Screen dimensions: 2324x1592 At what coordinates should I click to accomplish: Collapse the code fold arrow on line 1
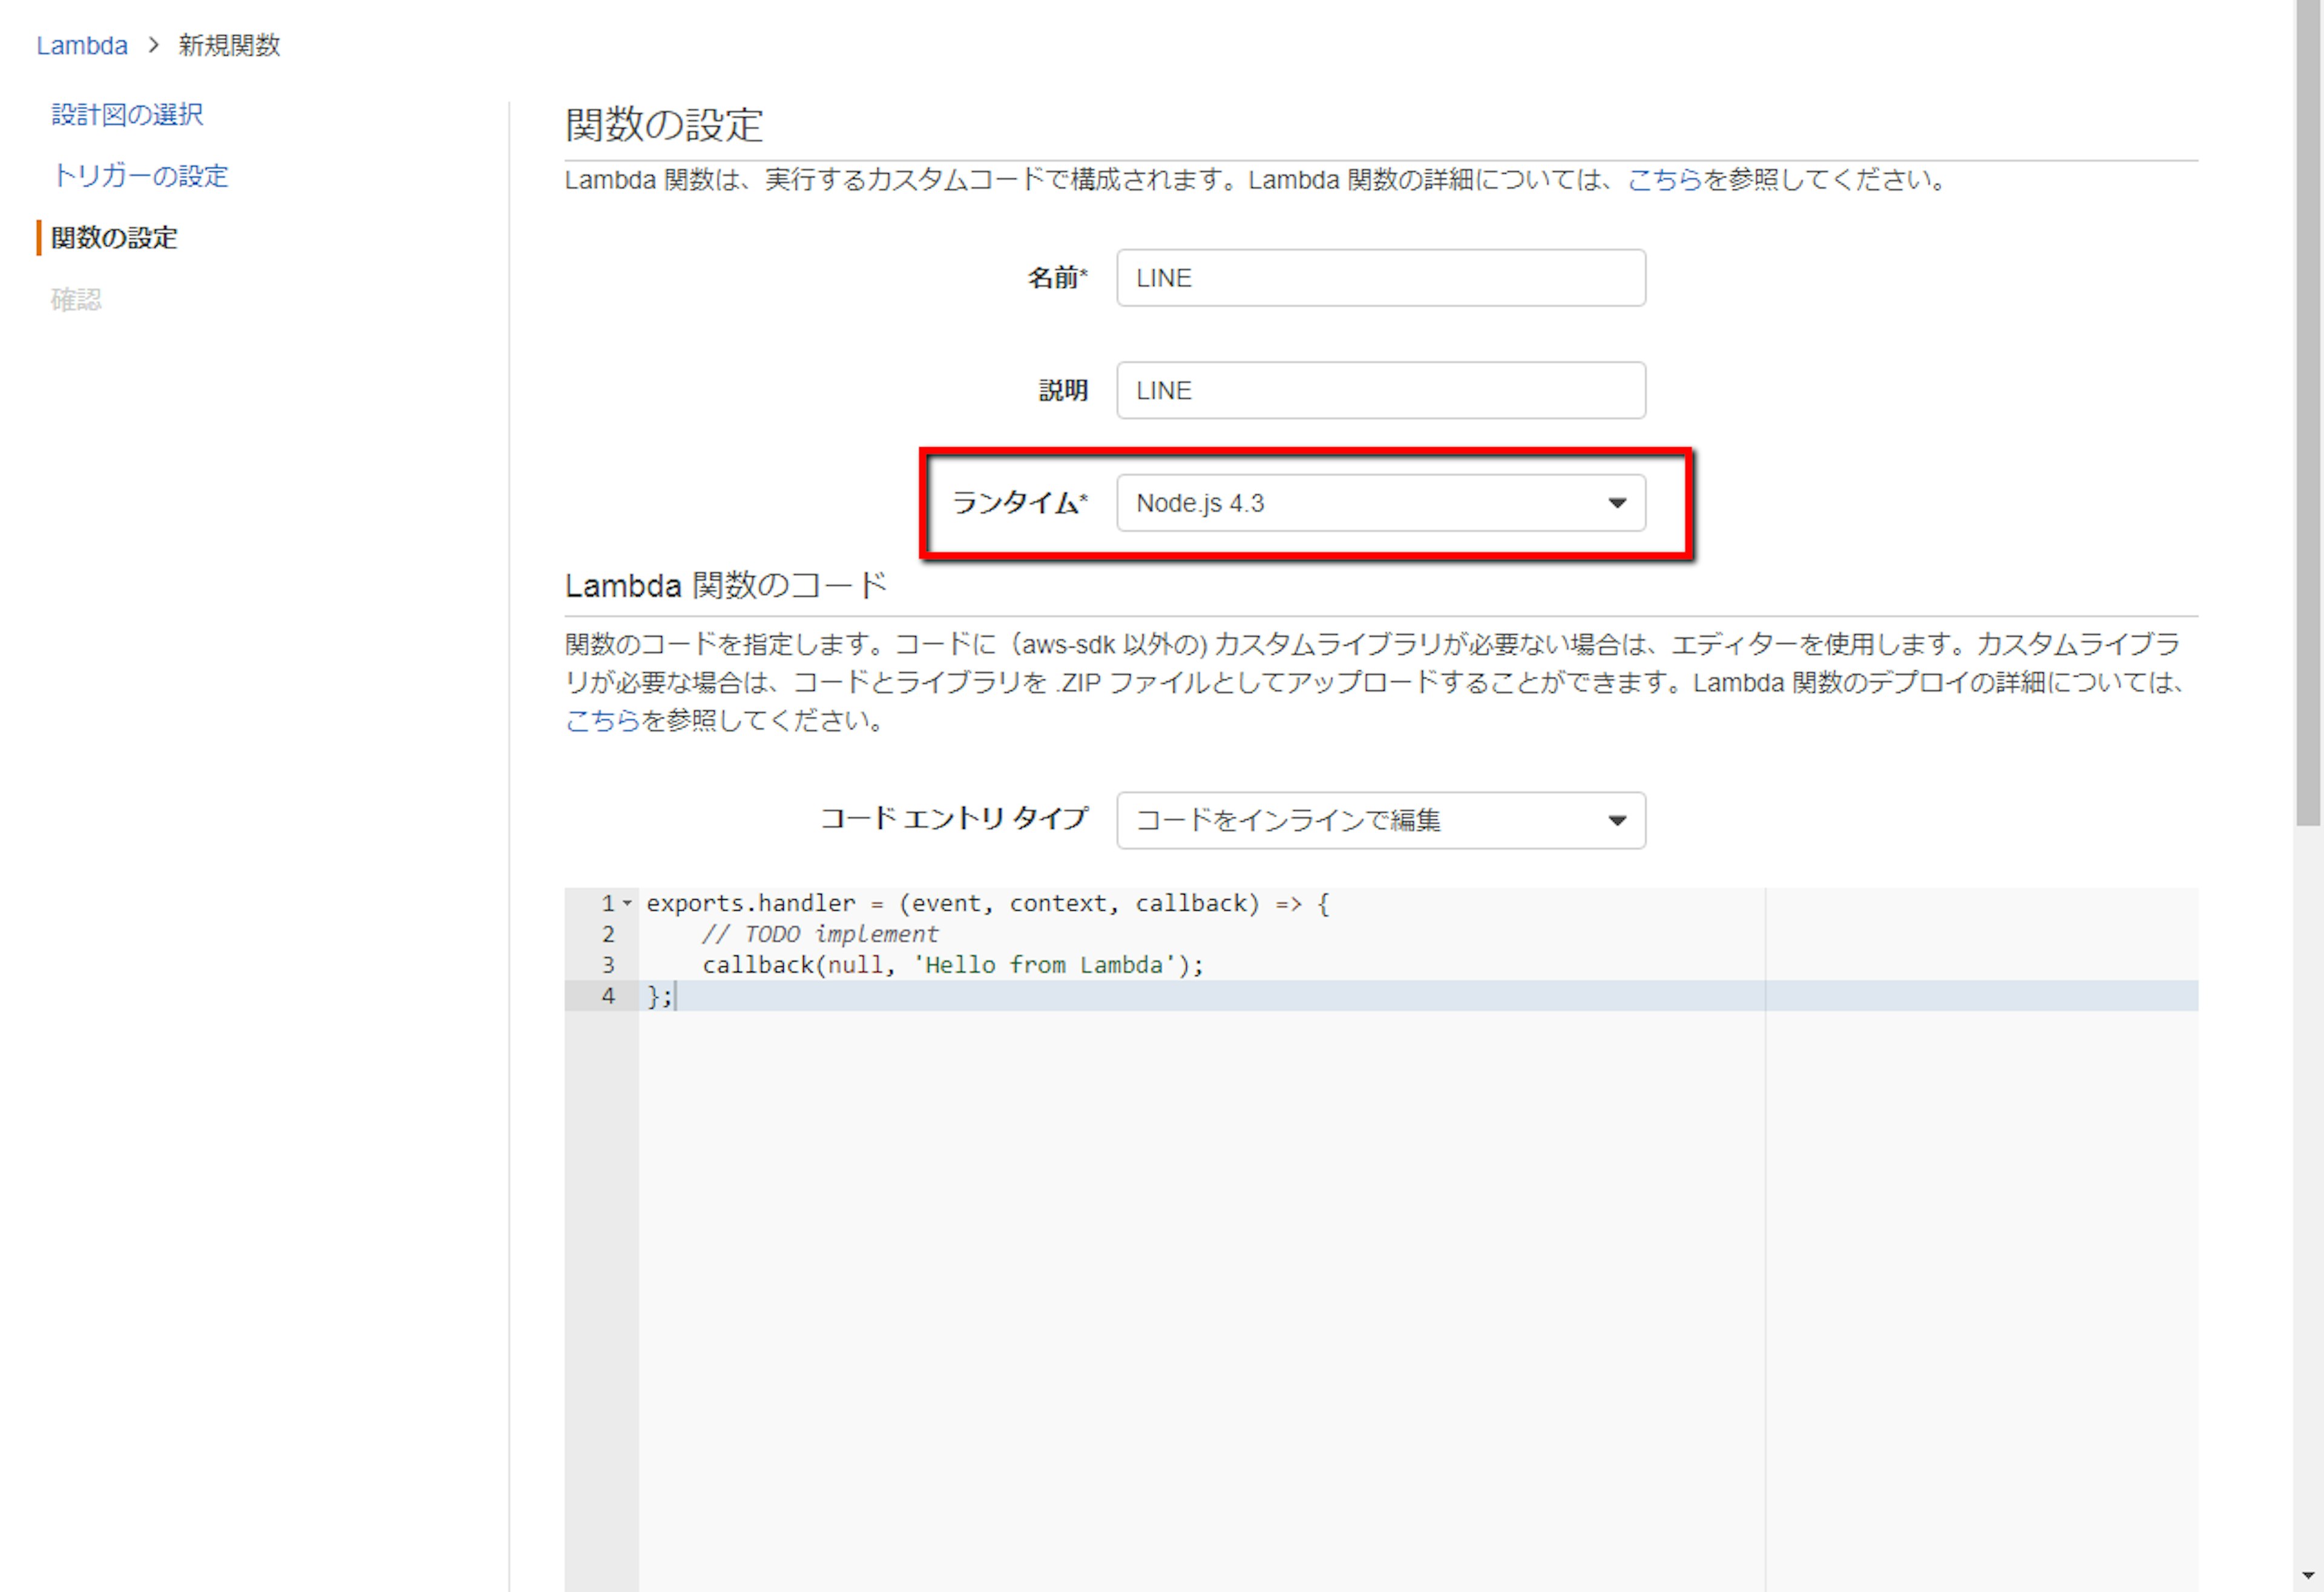pyautogui.click(x=627, y=903)
